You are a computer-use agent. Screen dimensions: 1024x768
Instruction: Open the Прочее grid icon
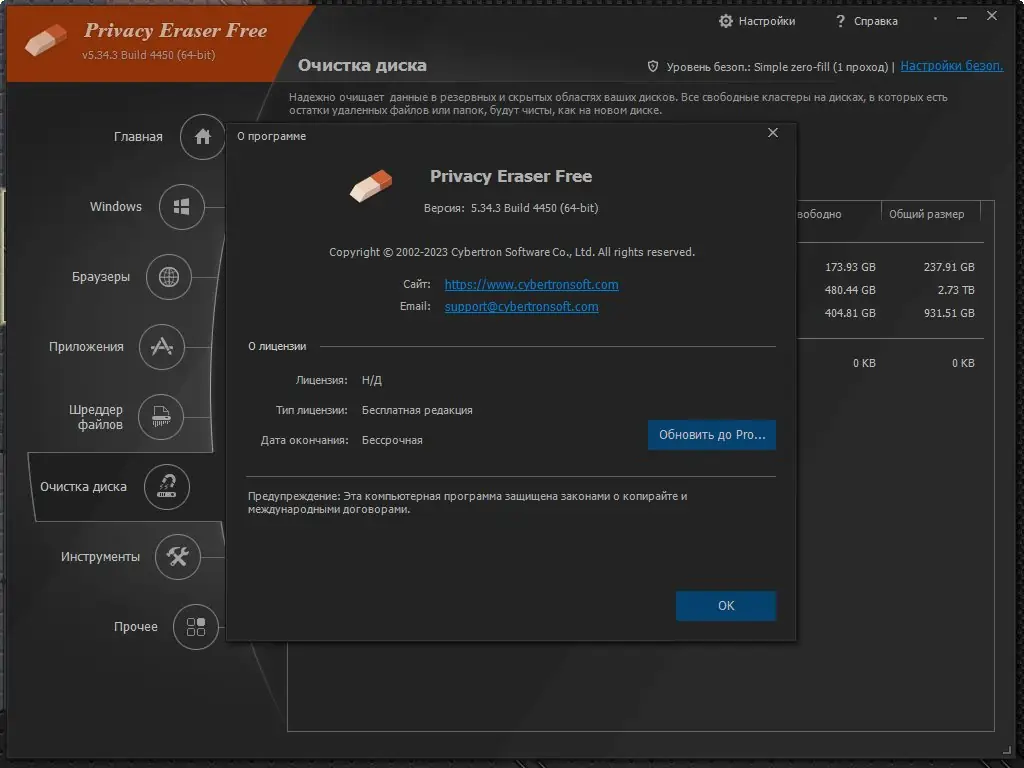196,627
